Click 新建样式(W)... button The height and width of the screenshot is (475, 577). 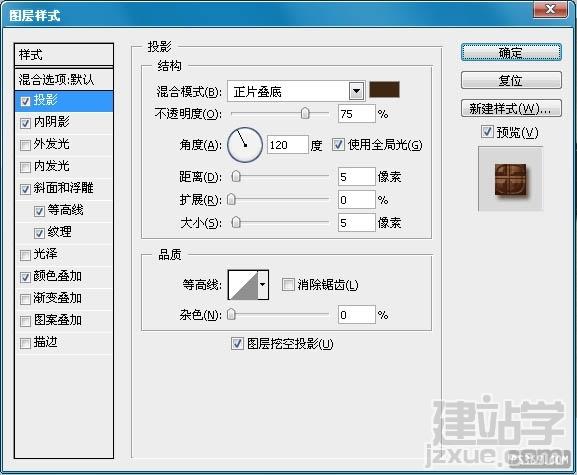click(511, 109)
